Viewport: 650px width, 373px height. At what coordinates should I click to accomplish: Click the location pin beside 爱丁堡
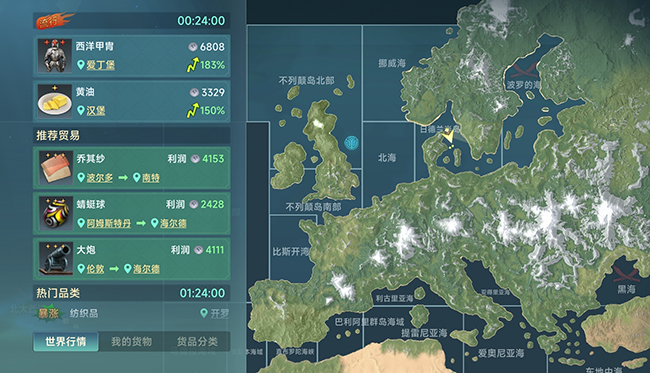(81, 65)
